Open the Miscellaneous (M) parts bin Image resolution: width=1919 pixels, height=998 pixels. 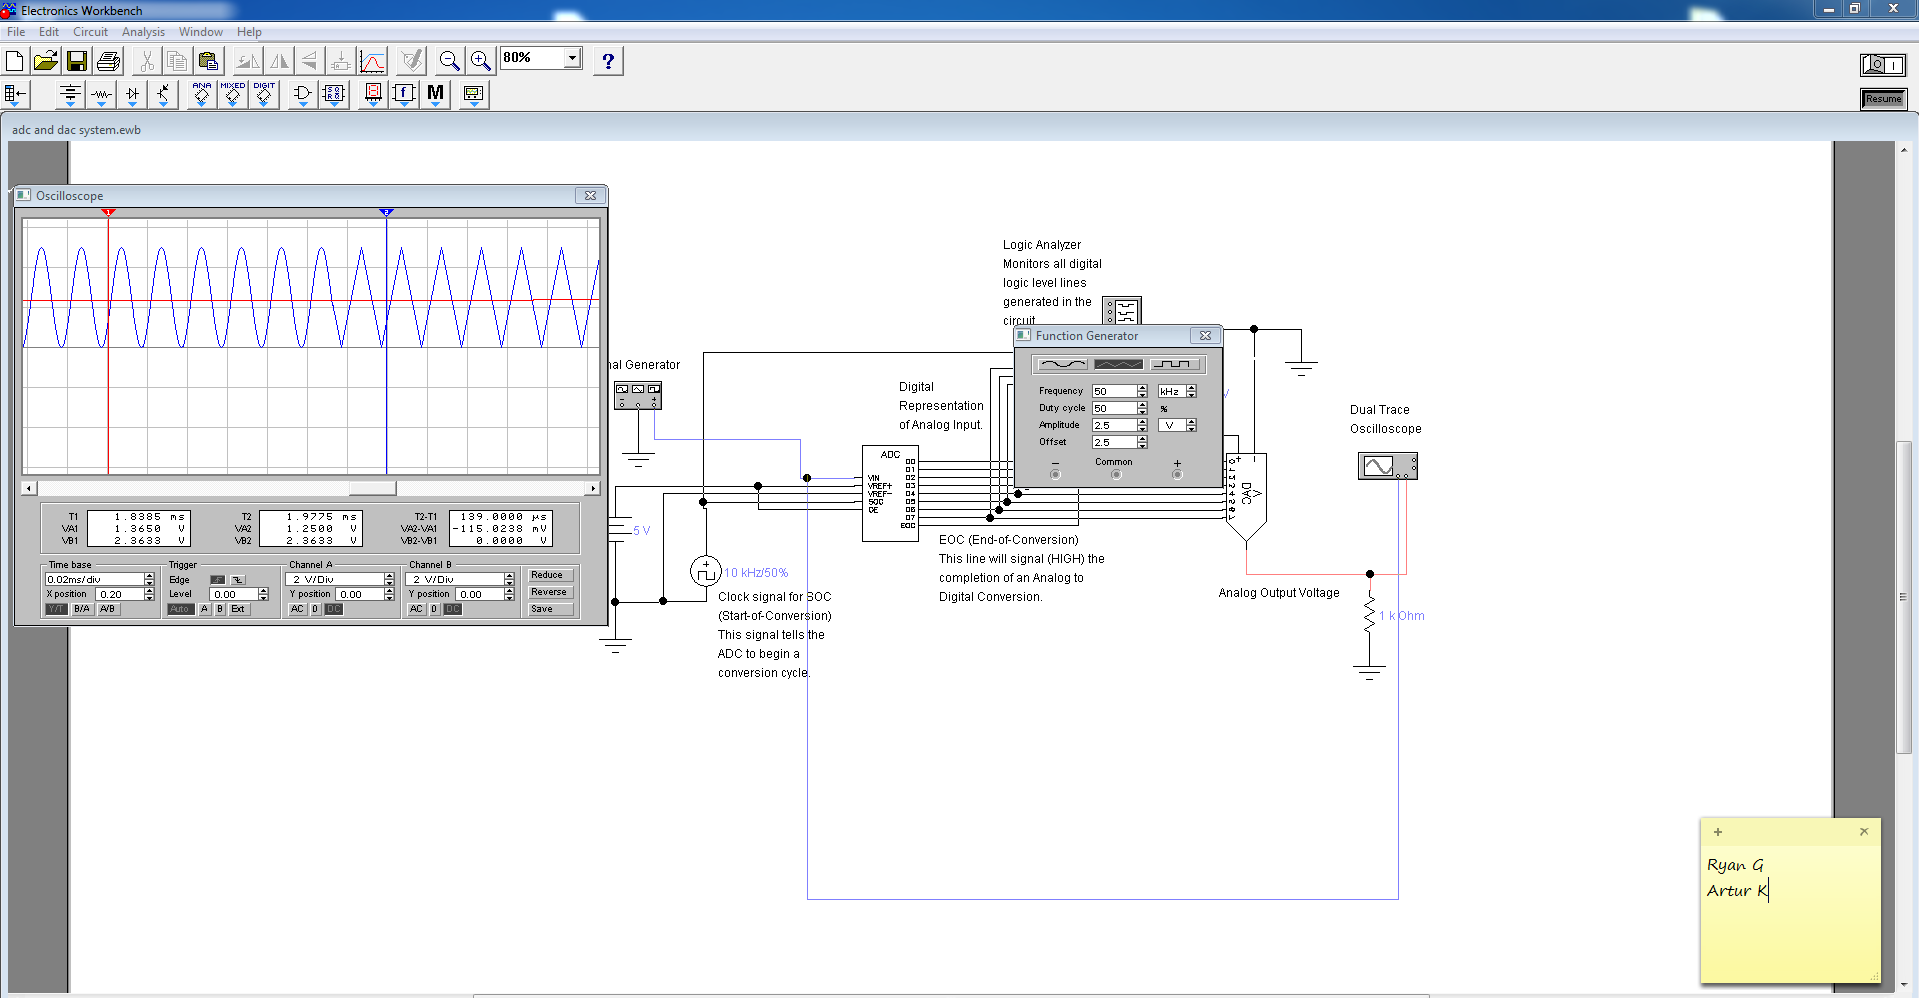(435, 95)
